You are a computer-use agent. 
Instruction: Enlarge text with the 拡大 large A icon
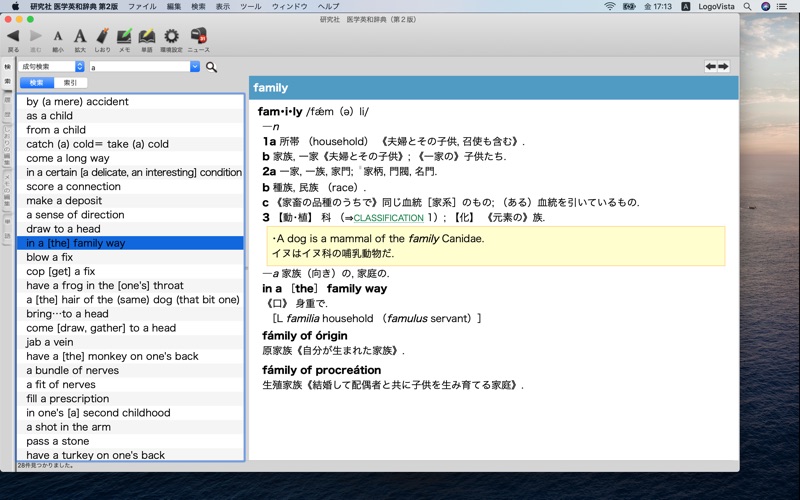tap(80, 36)
